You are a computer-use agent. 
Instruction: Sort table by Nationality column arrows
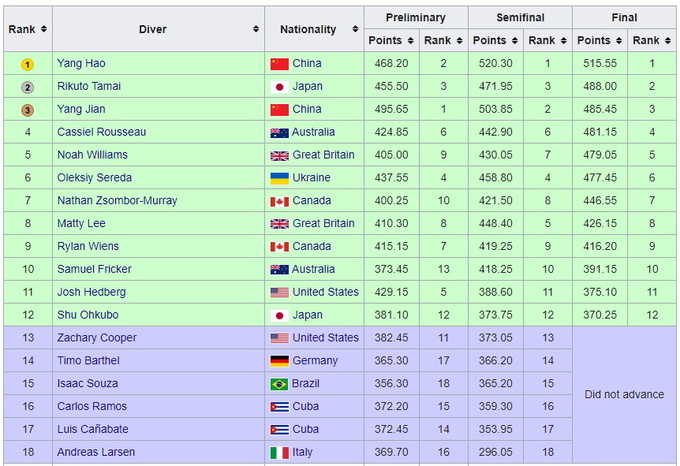coord(353,30)
